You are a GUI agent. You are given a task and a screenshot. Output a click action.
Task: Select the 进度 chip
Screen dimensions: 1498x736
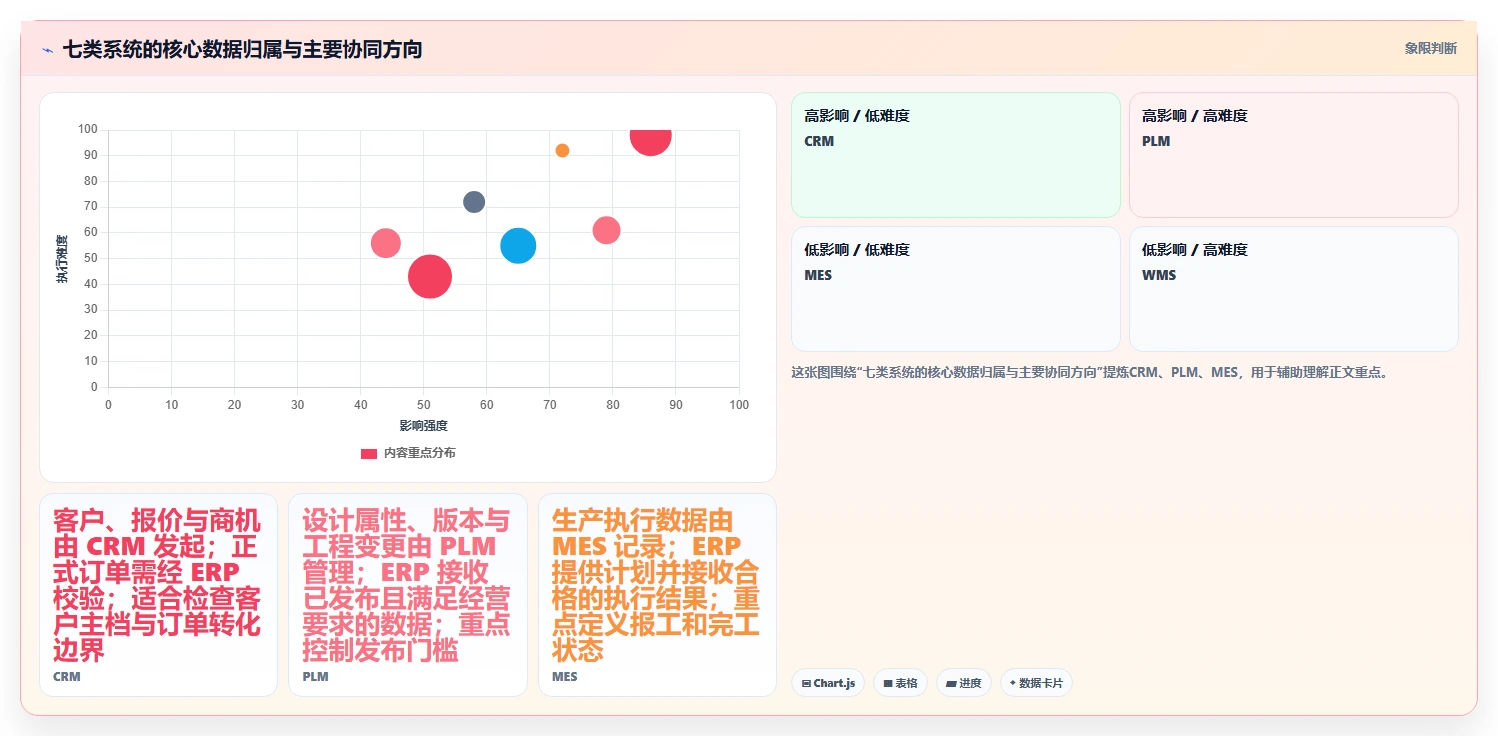964,683
